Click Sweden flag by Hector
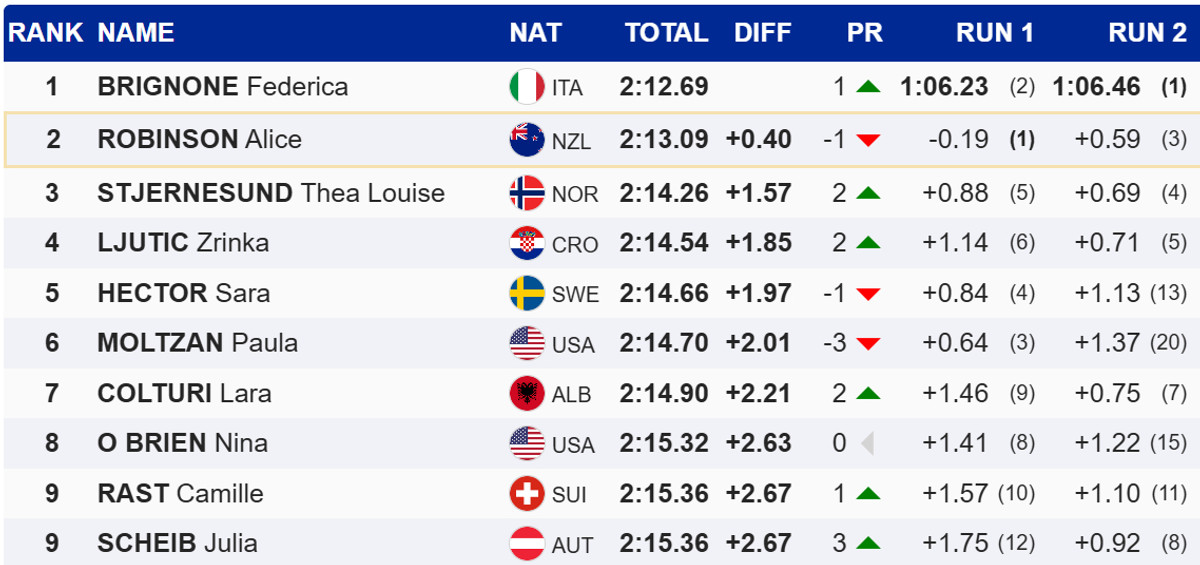1200x565 pixels. (527, 293)
